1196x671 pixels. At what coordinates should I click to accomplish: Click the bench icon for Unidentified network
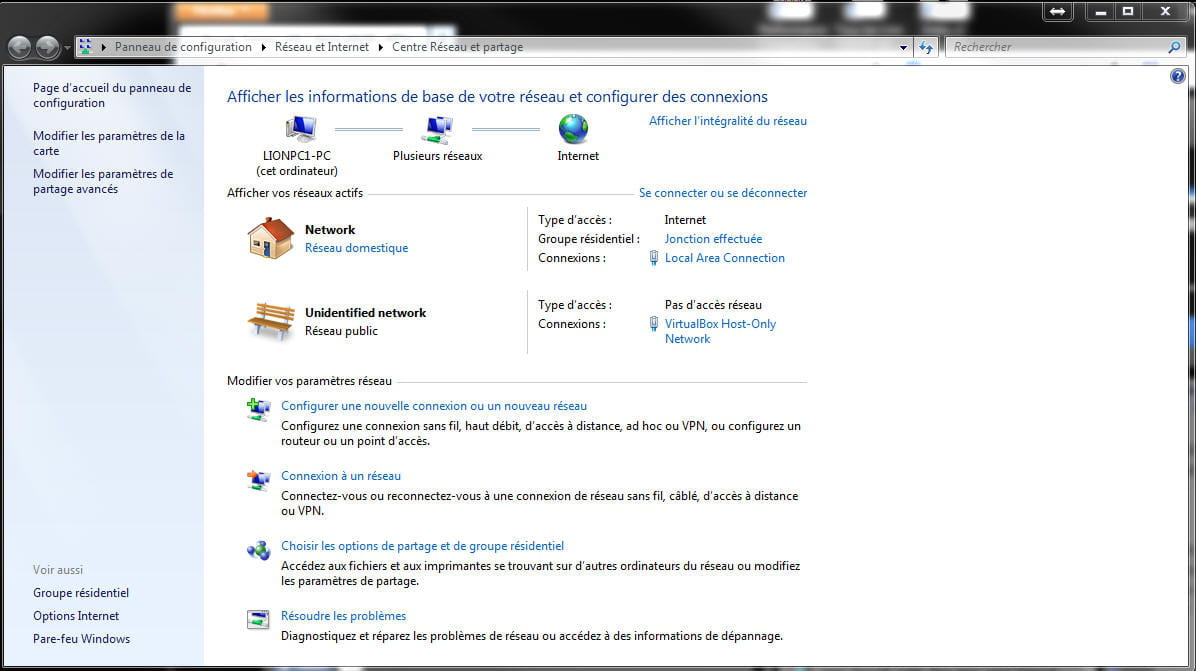tap(270, 321)
